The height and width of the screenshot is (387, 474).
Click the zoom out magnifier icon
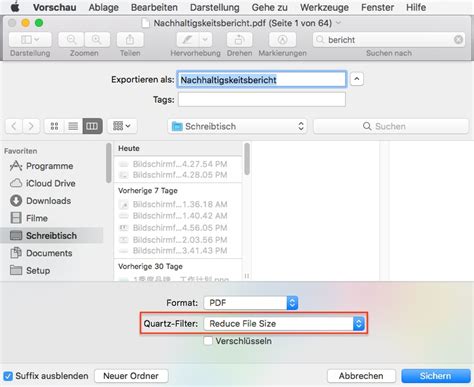[71, 40]
